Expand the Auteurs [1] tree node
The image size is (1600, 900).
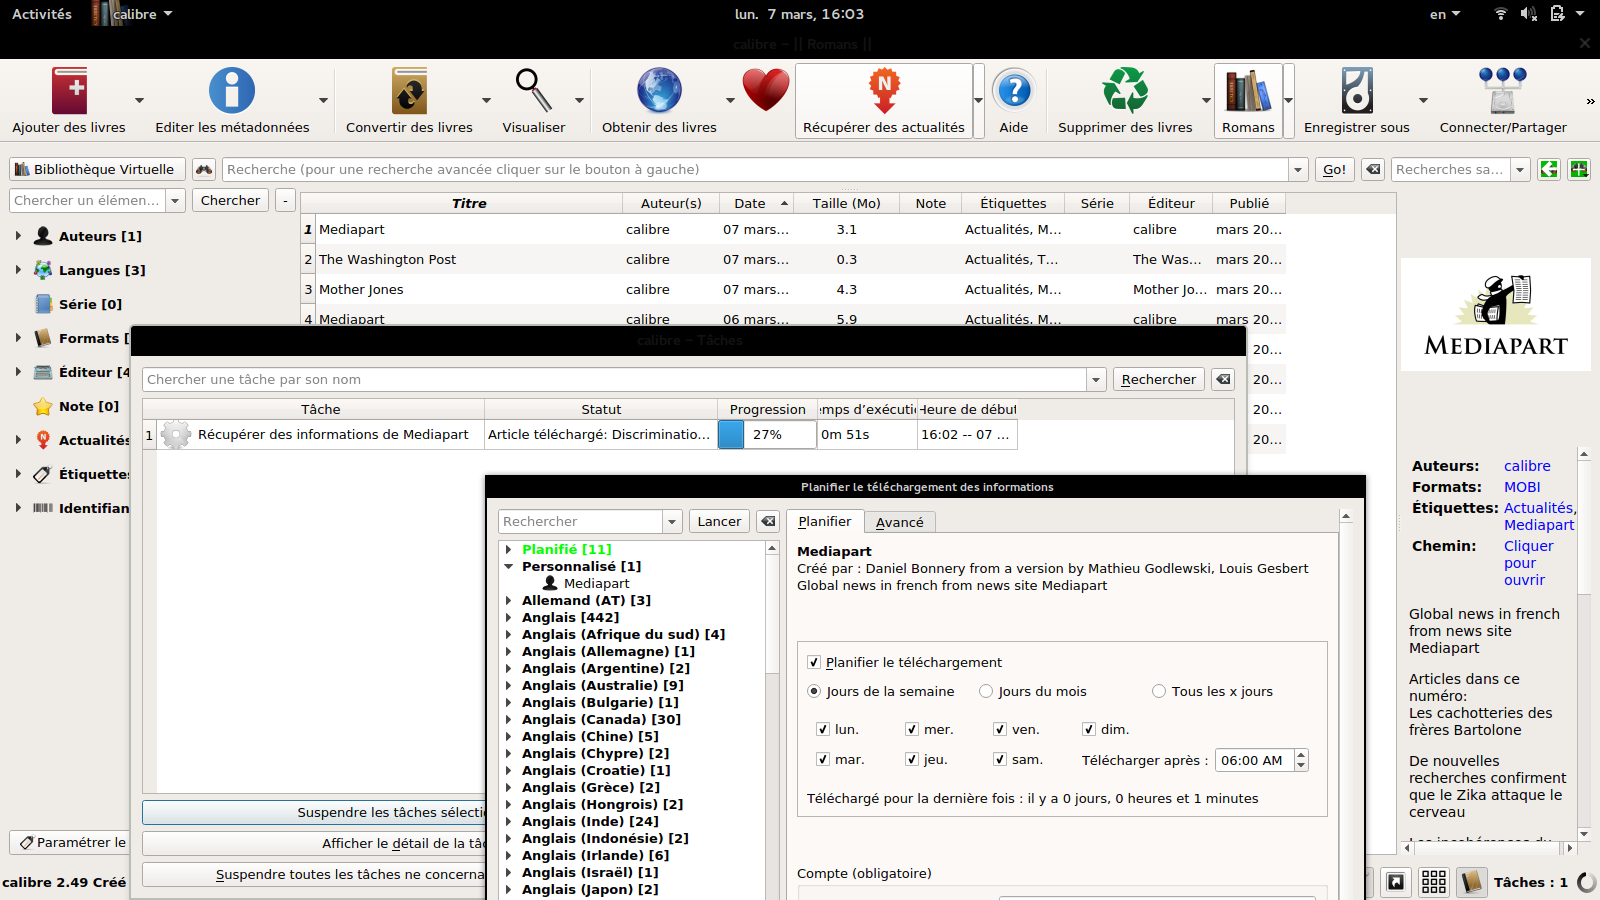point(18,237)
